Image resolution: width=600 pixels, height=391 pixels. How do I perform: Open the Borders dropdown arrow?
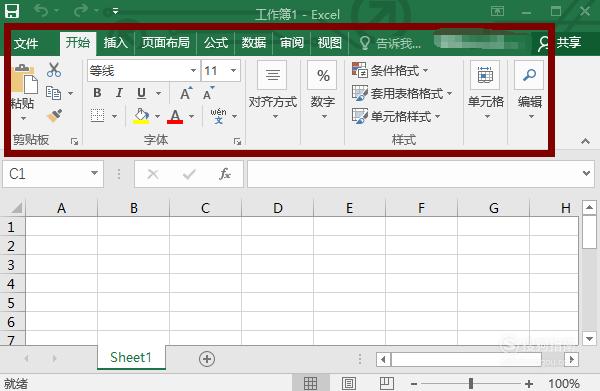[x=114, y=116]
